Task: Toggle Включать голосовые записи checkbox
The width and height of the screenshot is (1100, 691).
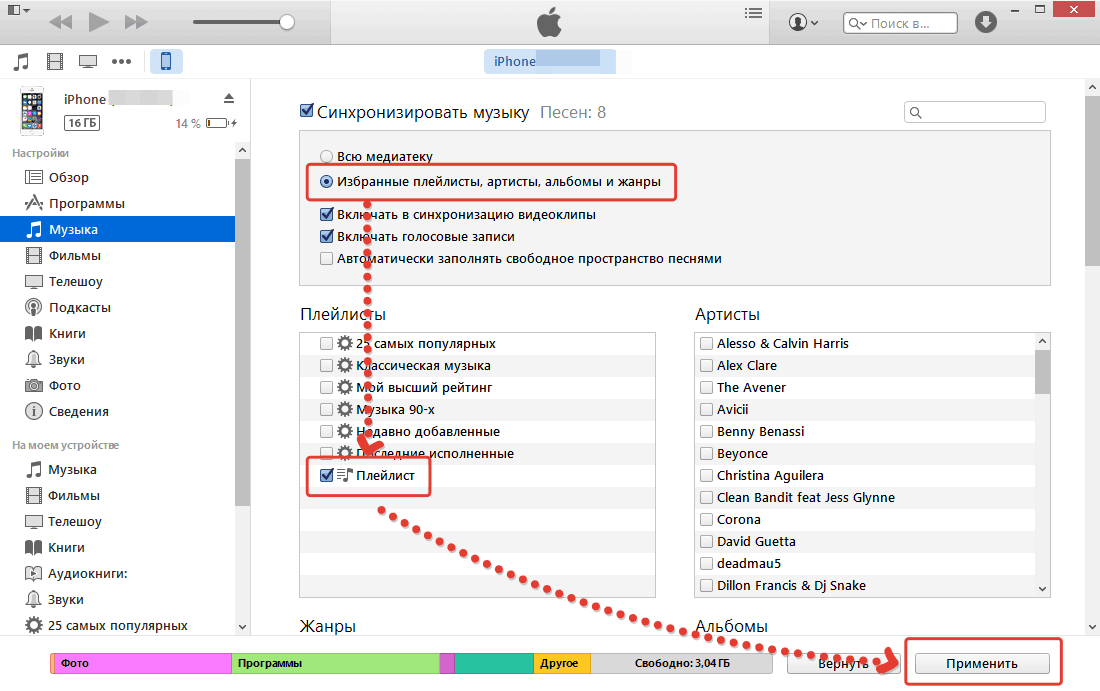Action: (326, 236)
